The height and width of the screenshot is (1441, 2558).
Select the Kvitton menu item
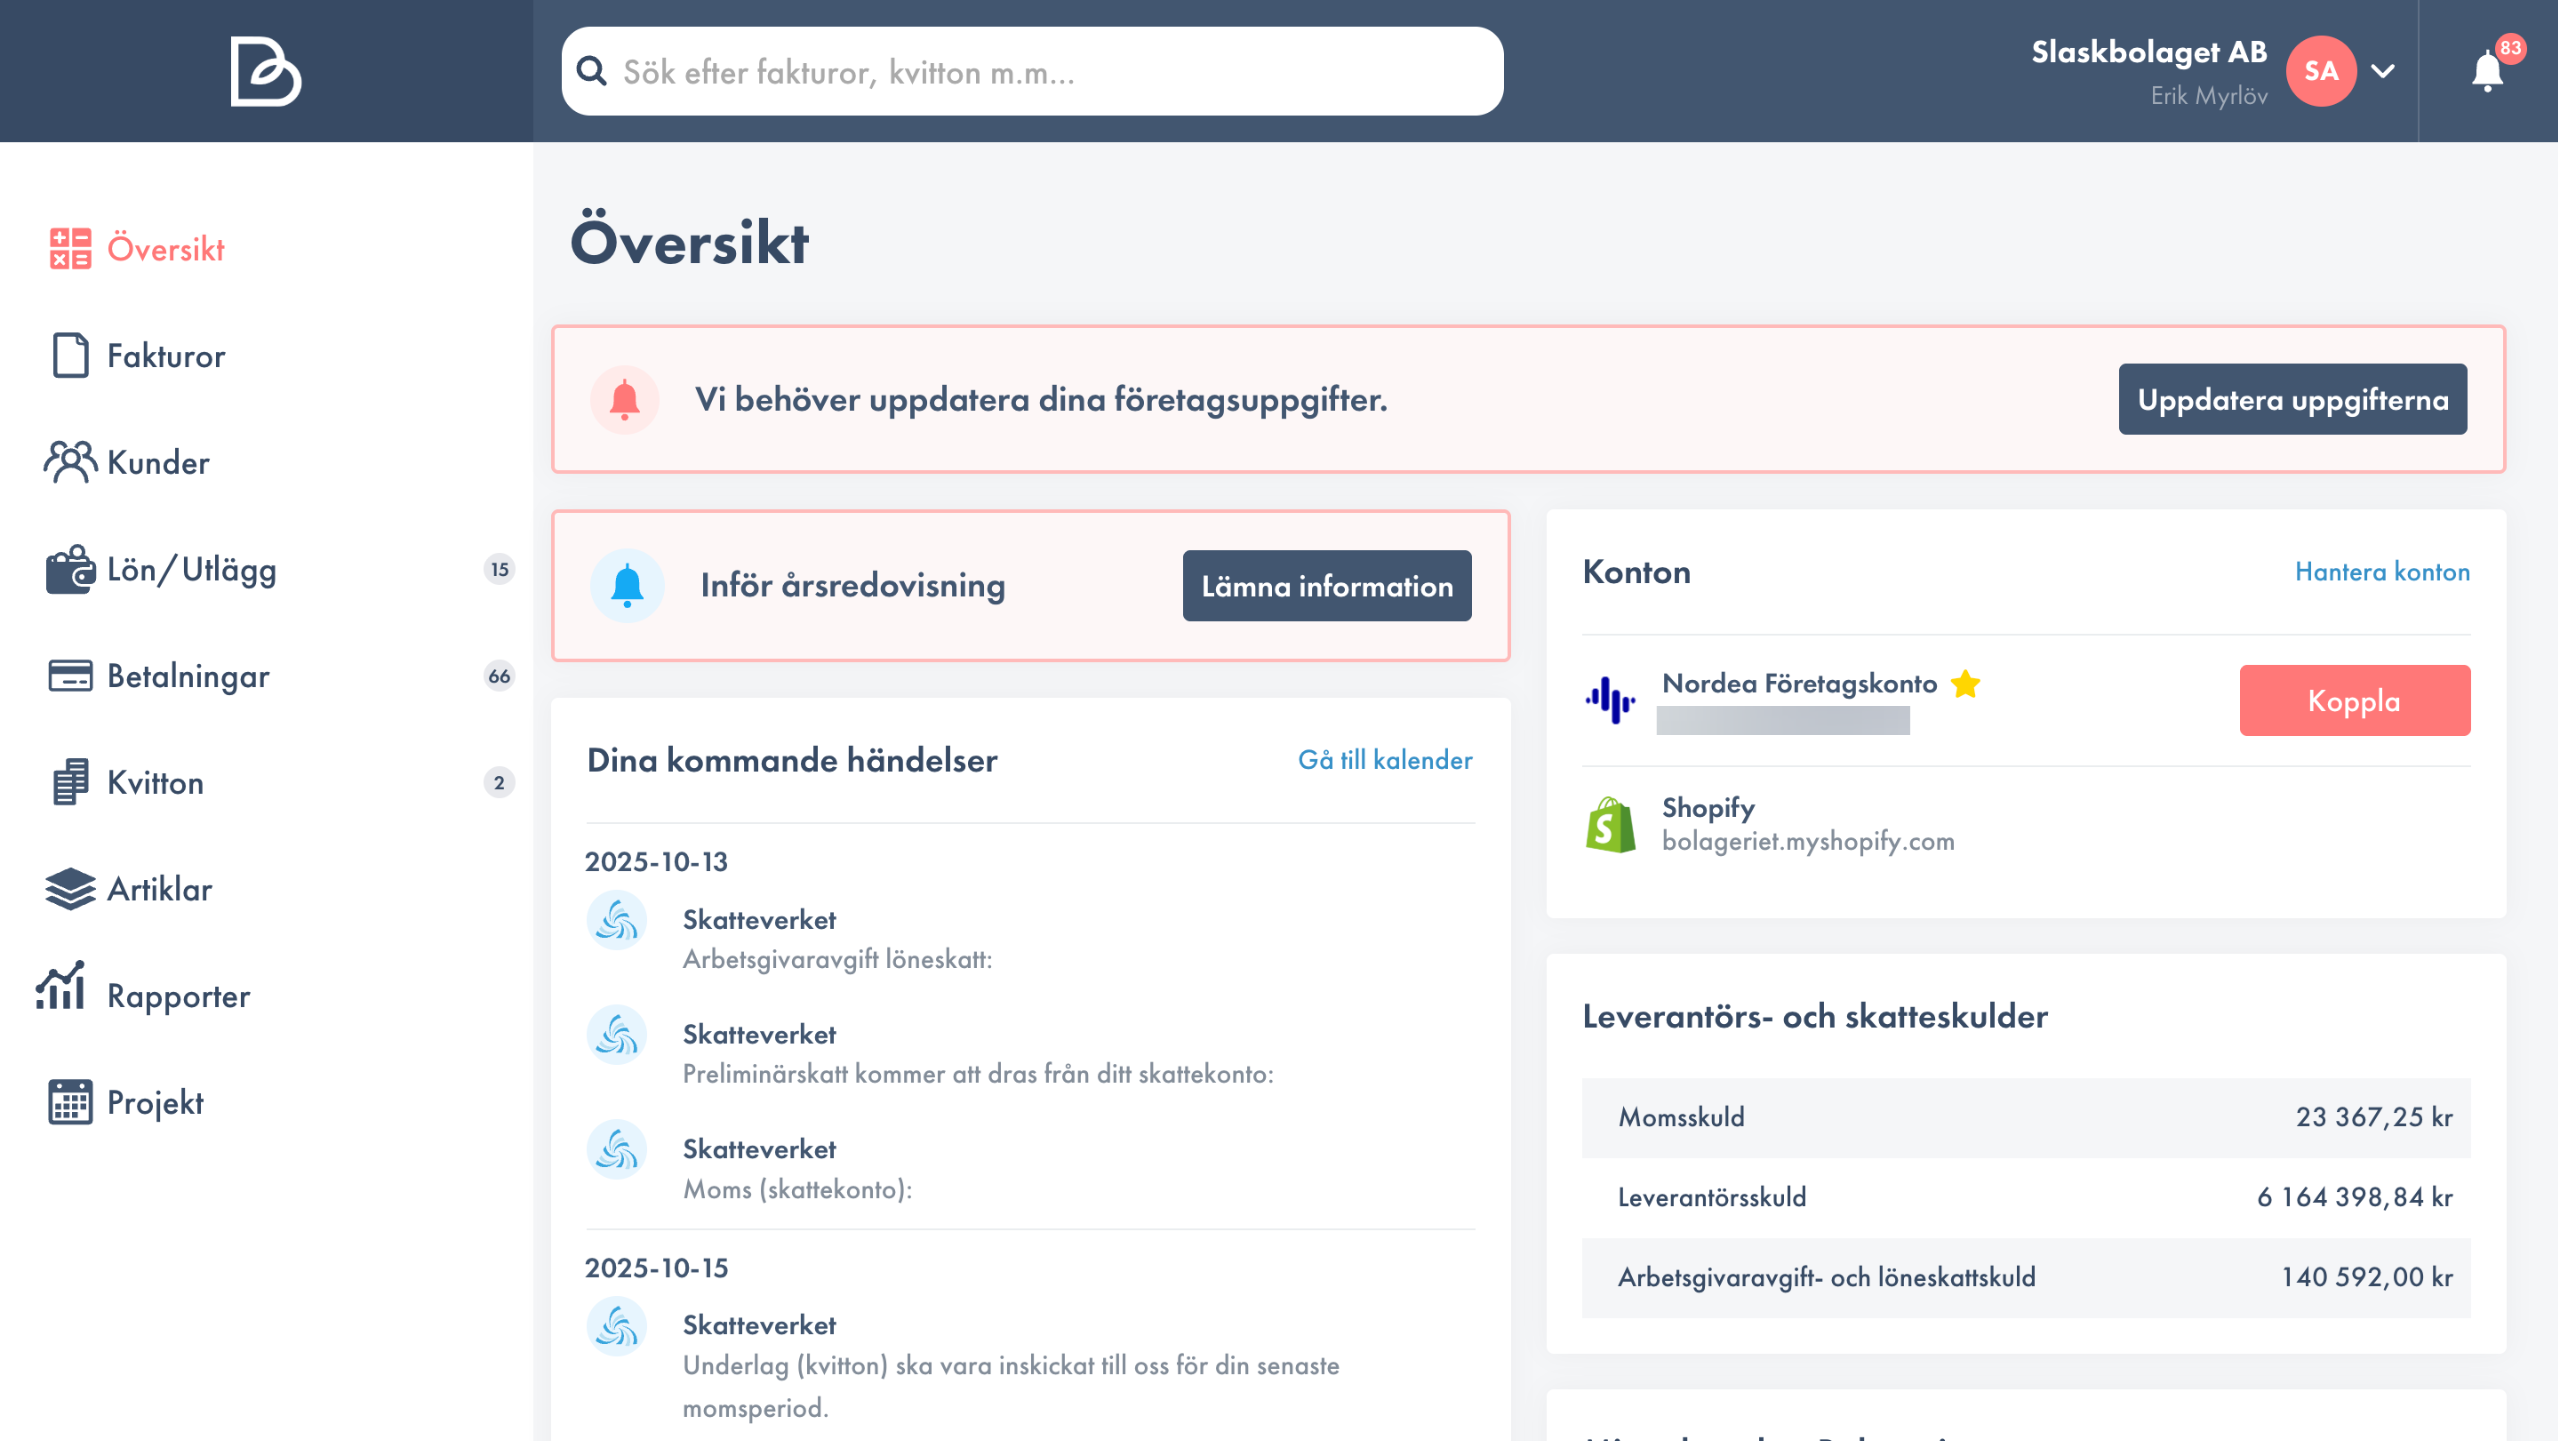pos(155,783)
